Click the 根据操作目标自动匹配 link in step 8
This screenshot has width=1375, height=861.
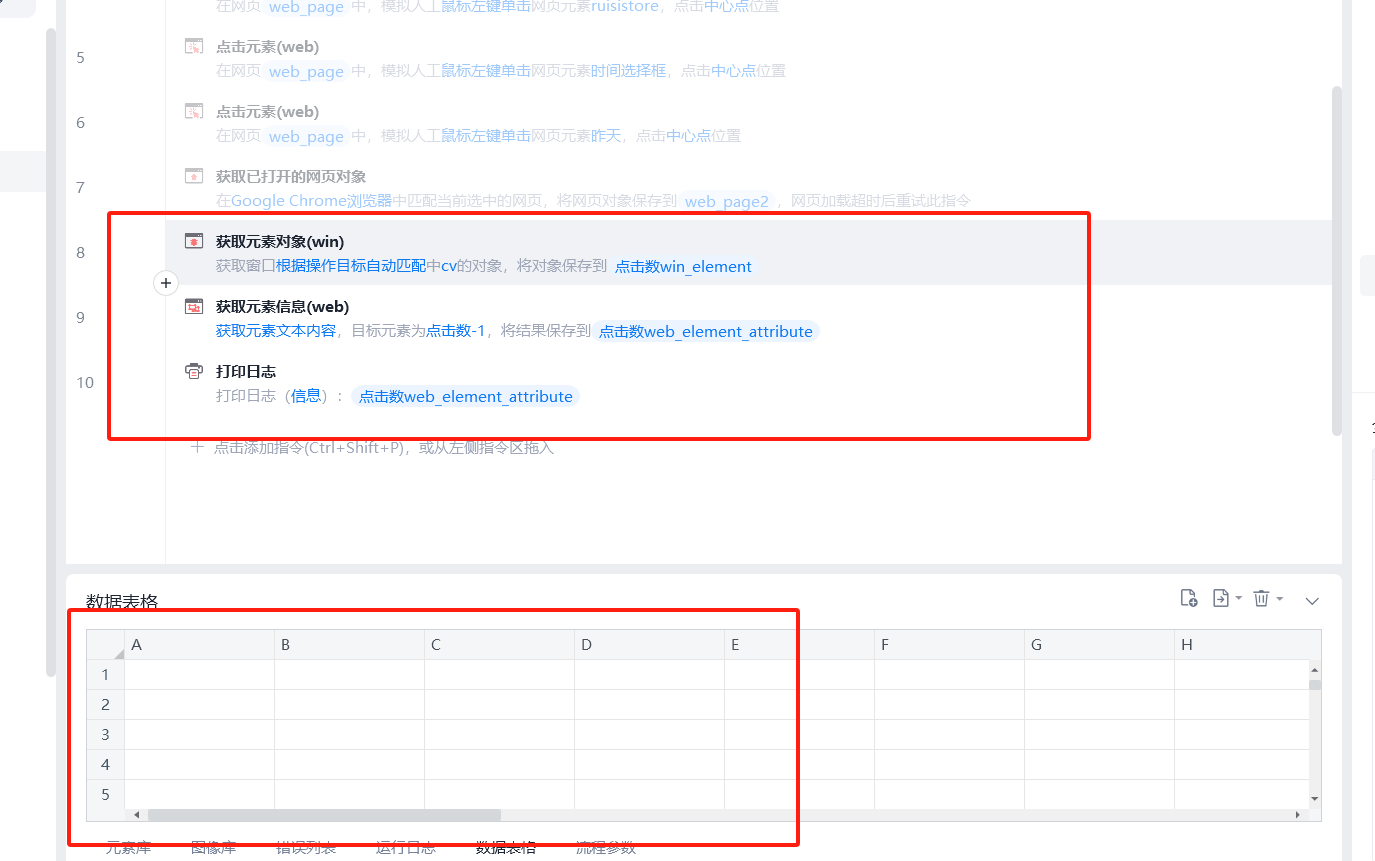[351, 266]
